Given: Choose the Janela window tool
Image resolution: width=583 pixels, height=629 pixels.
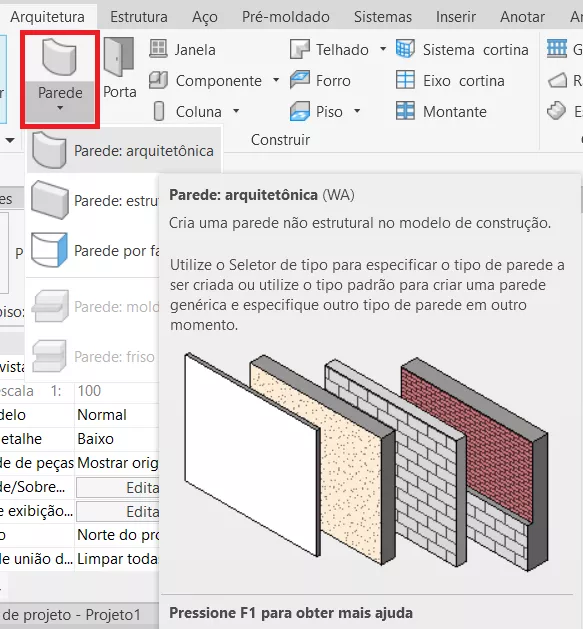Looking at the screenshot, I should click(x=183, y=50).
